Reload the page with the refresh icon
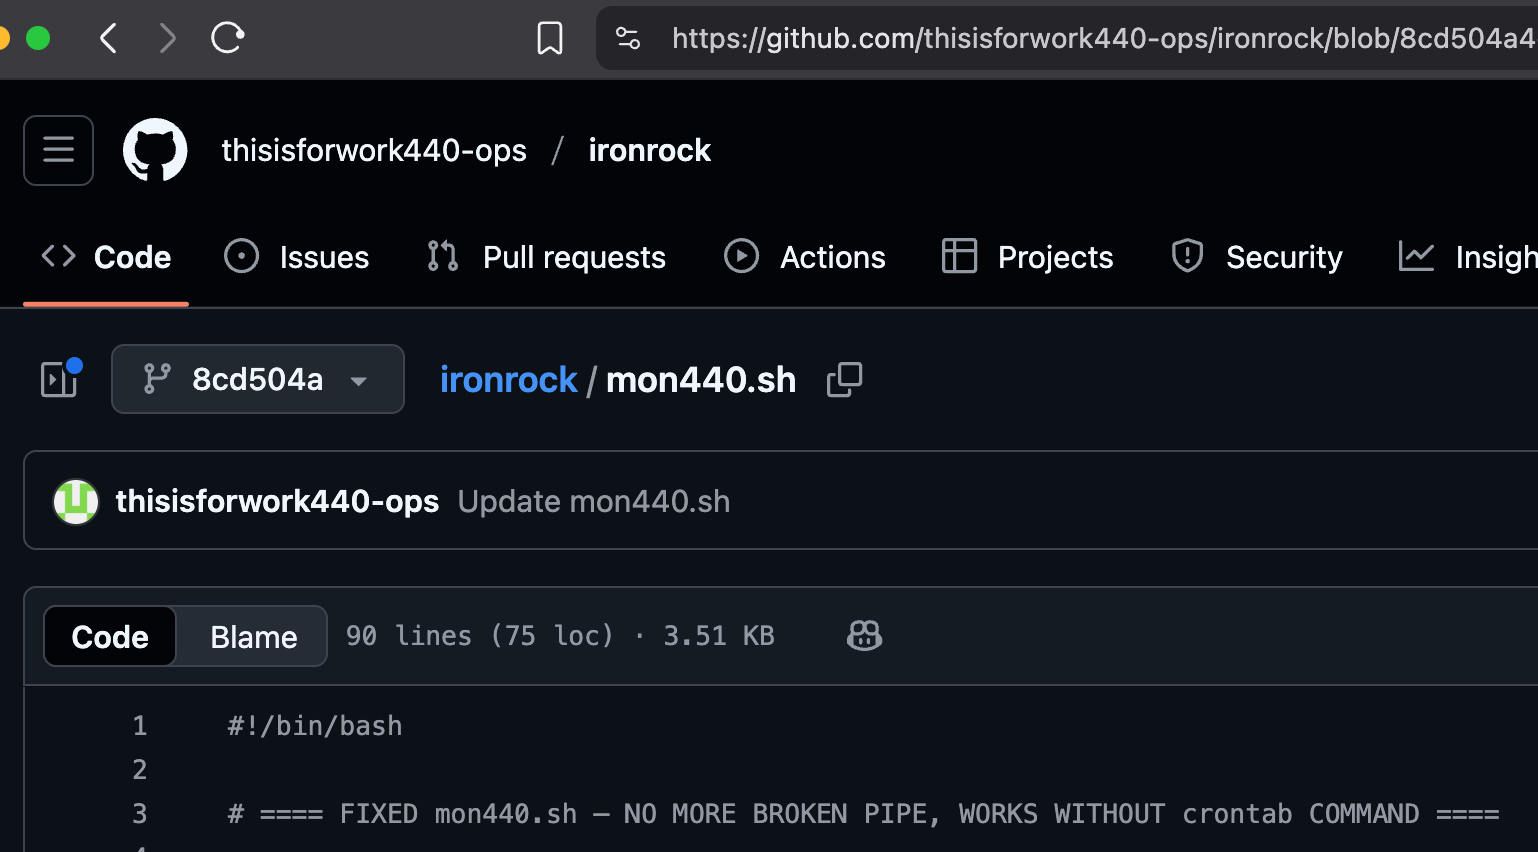 pyautogui.click(x=227, y=38)
